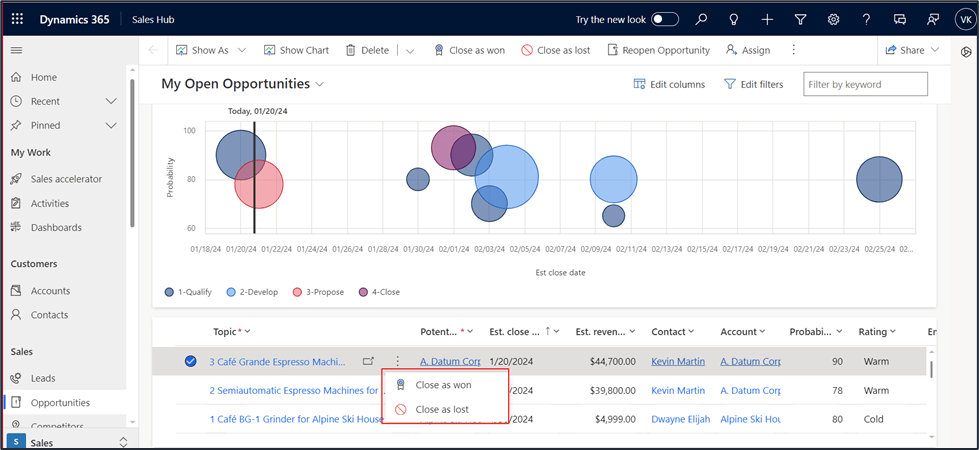Select Close as lost in context menu
Viewport: 979px width, 450px height.
(x=441, y=409)
